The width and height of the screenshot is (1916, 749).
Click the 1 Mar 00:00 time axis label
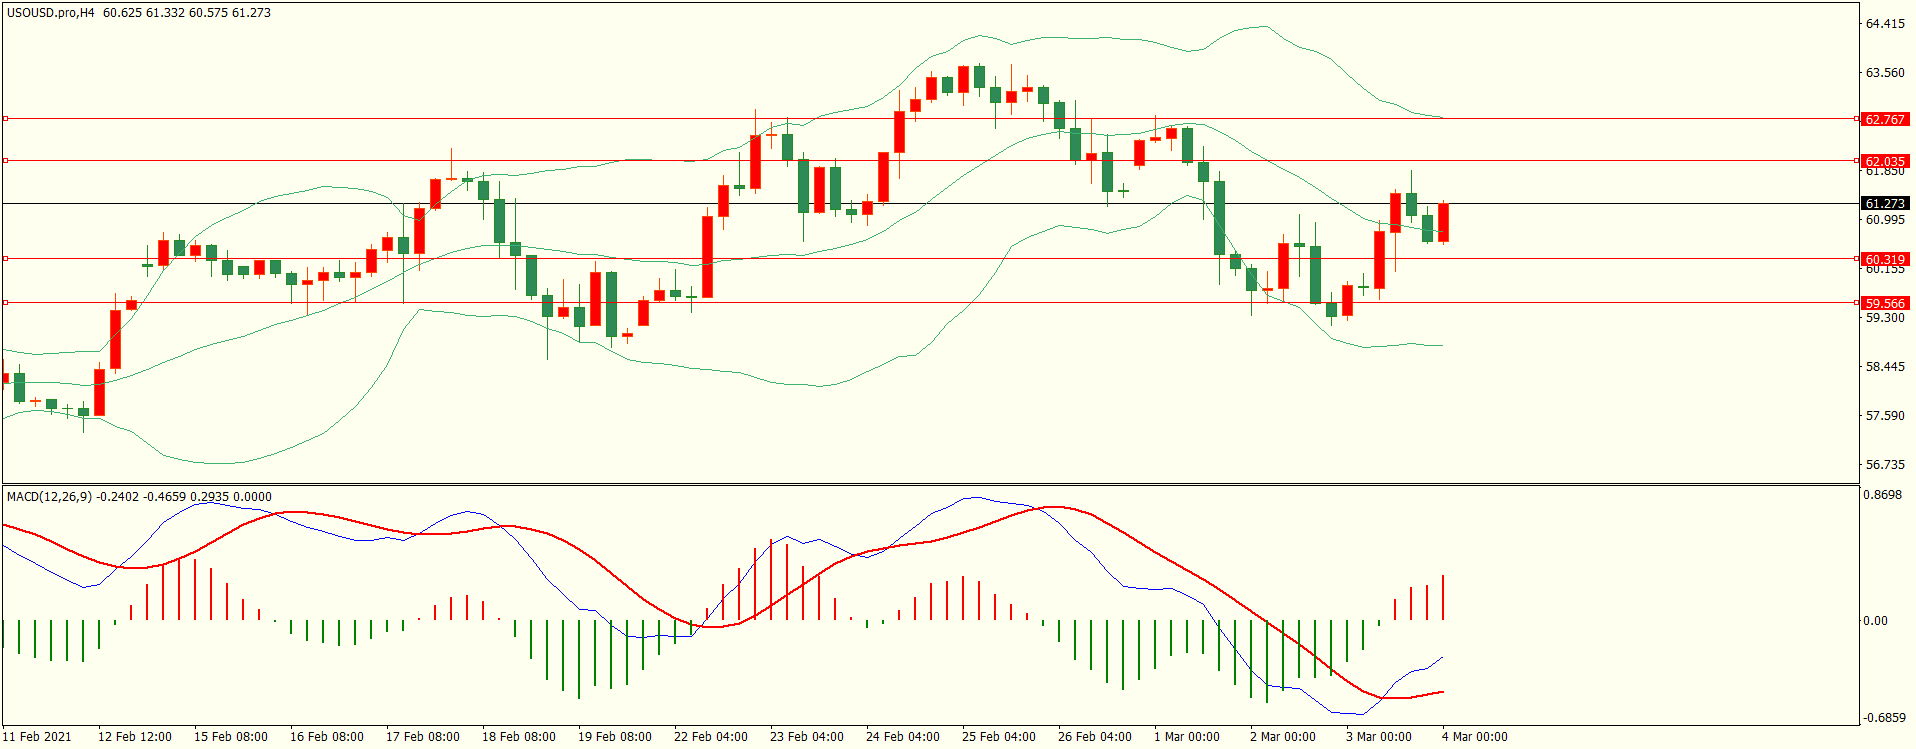pyautogui.click(x=1186, y=737)
